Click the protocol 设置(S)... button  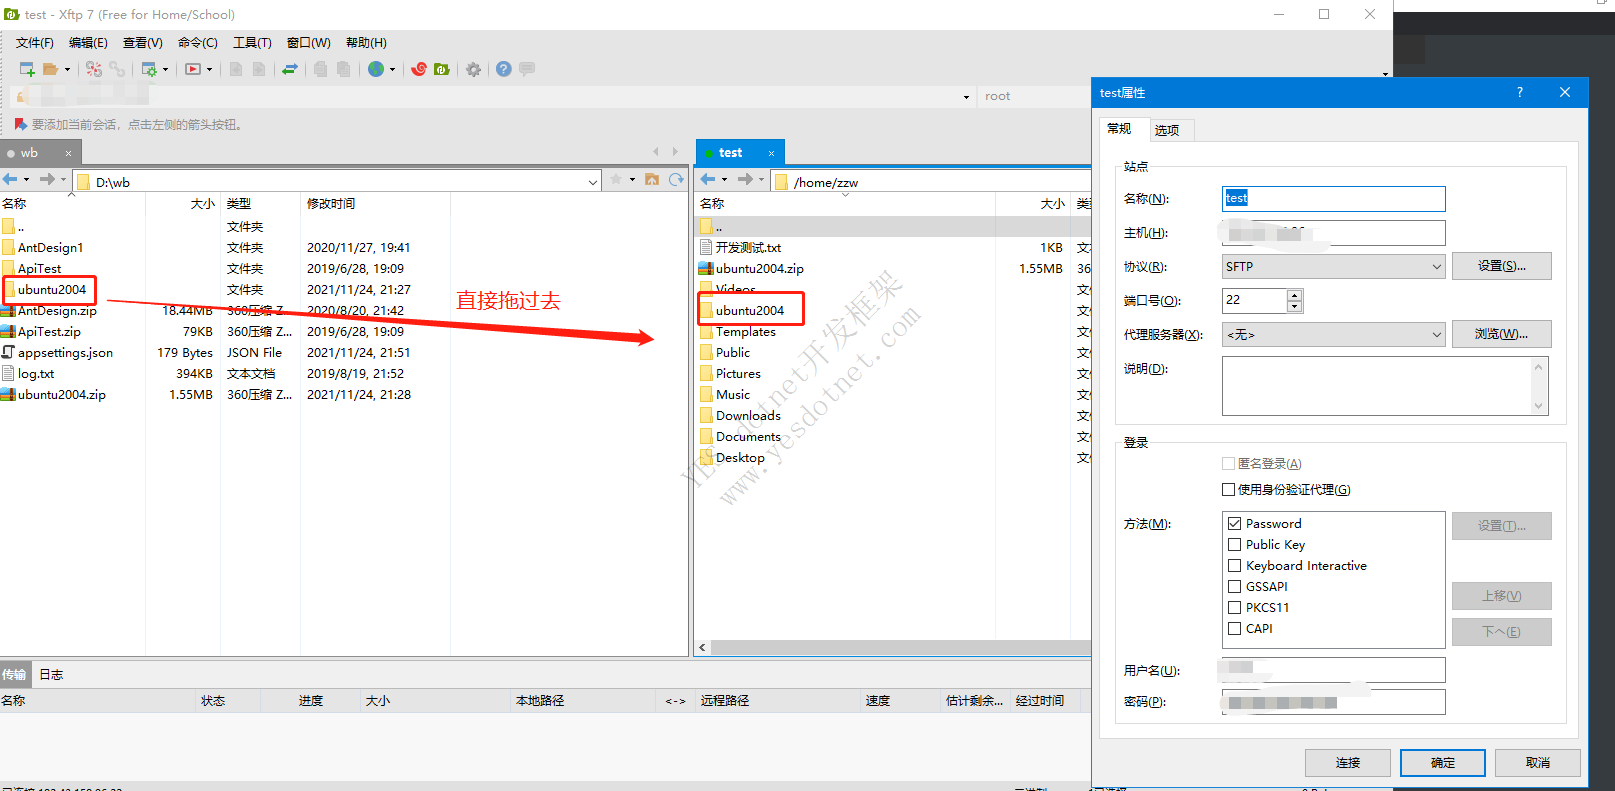1502,266
